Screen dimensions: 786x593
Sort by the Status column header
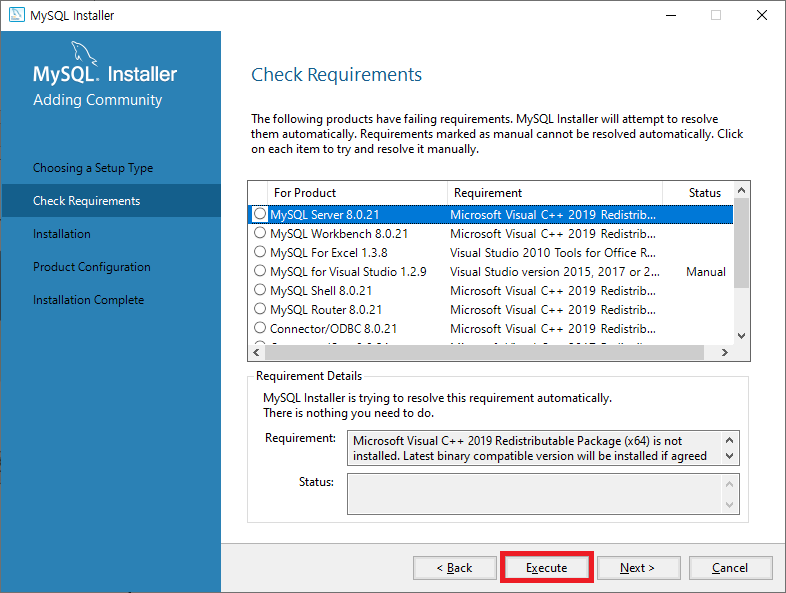[x=698, y=193]
